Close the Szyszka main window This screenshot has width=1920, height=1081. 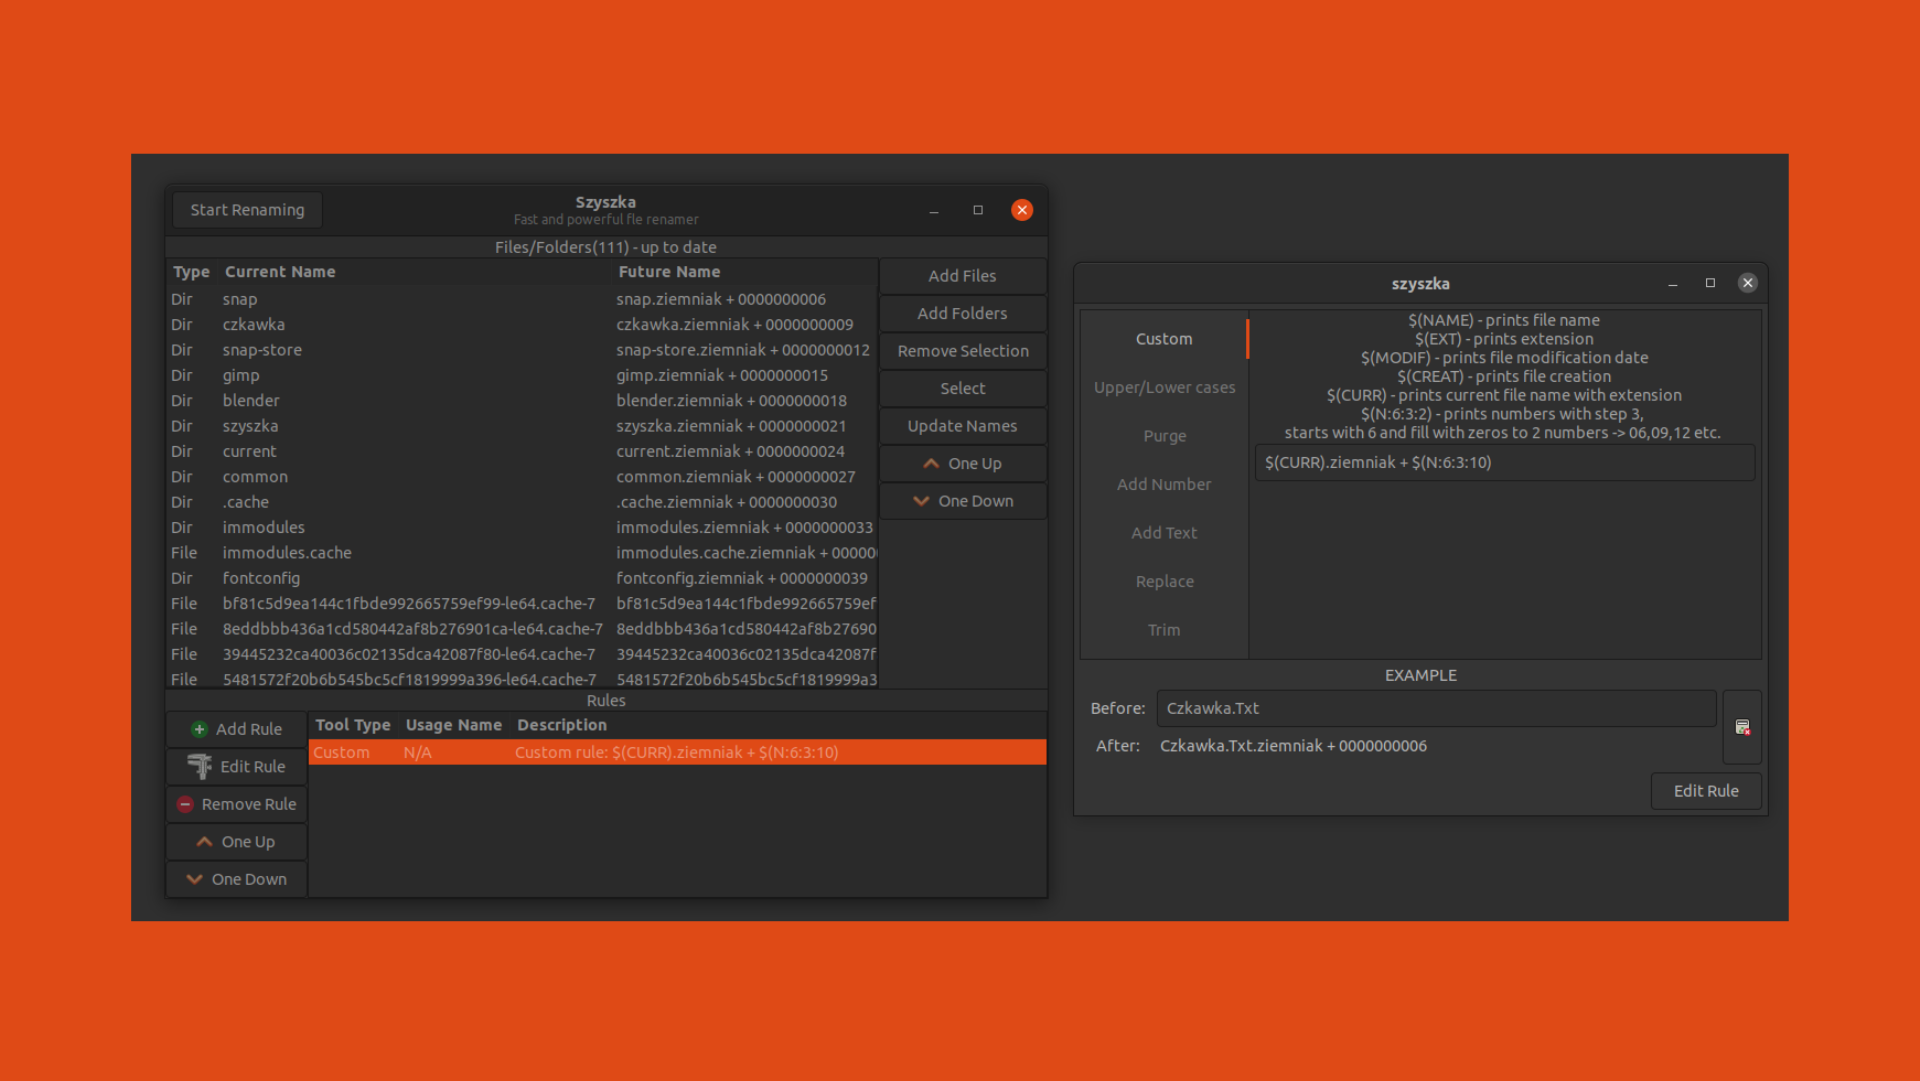coord(1022,210)
